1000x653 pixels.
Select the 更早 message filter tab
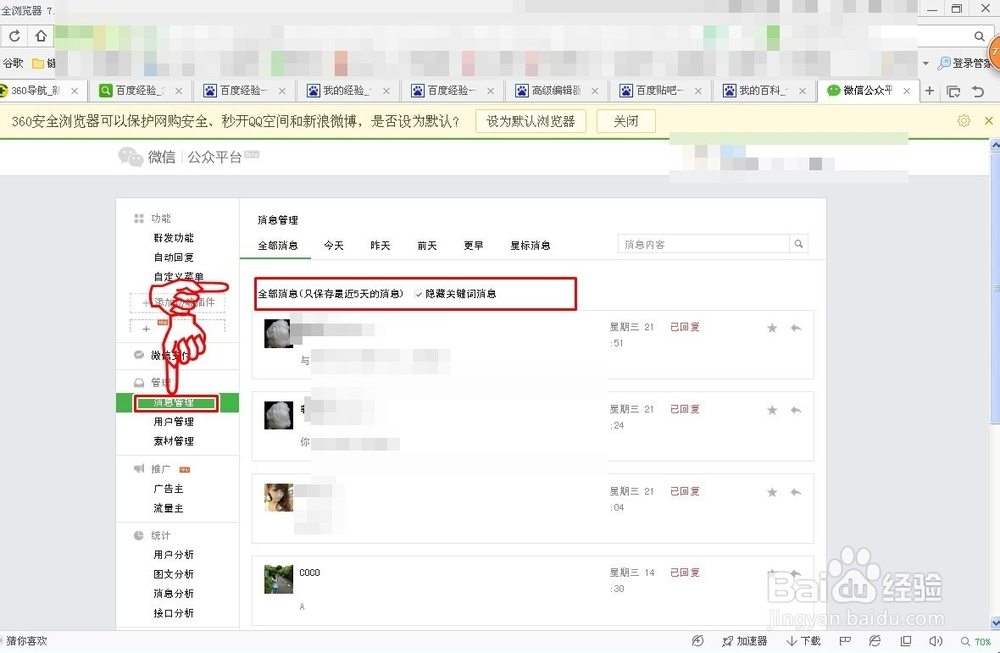[473, 245]
